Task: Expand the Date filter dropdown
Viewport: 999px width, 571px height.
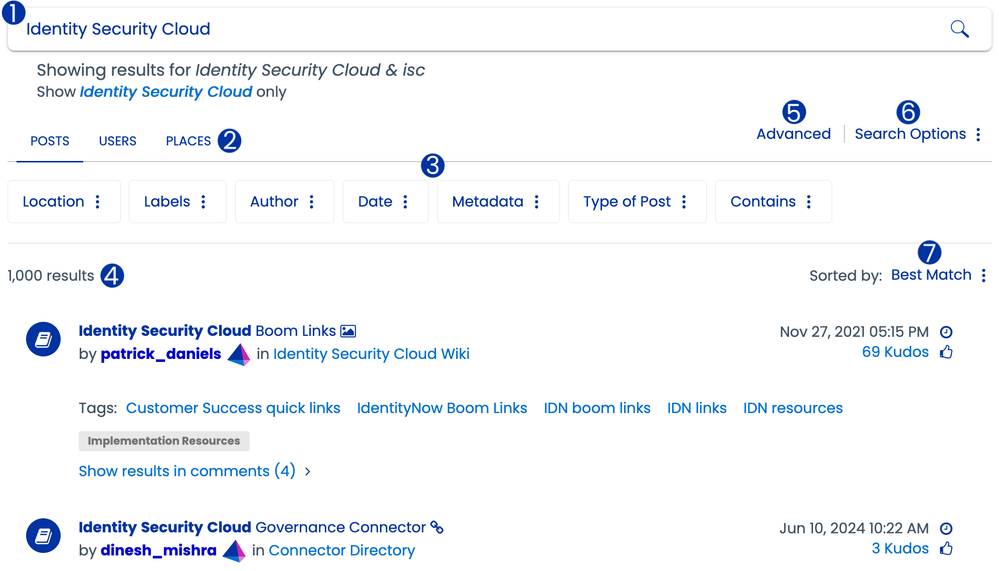Action: [384, 202]
